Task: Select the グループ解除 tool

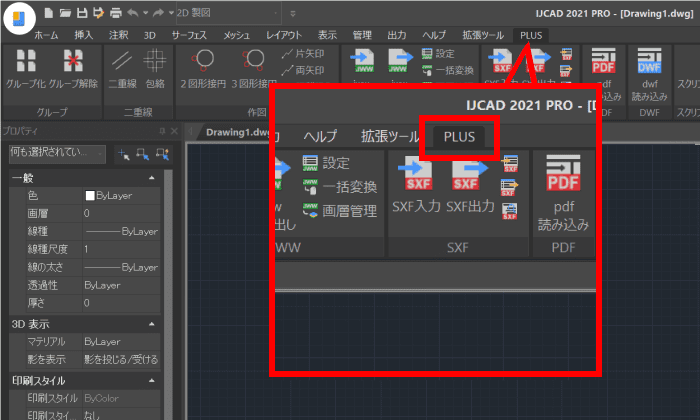Action: point(73,69)
